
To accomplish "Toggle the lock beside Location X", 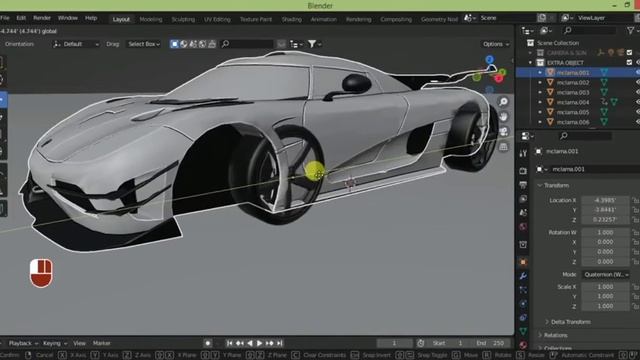I will pyautogui.click(x=636, y=200).
